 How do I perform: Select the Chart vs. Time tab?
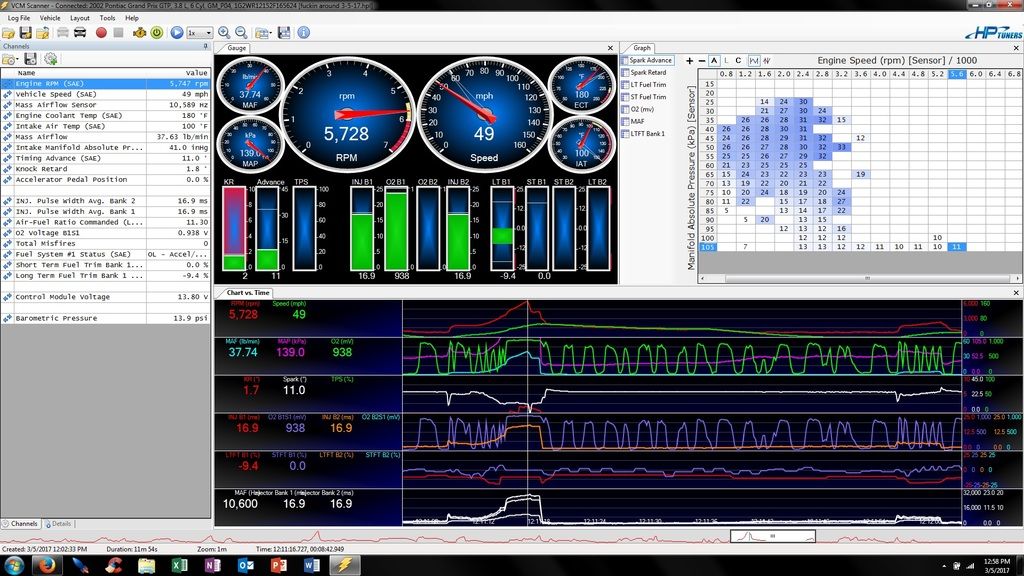tap(248, 293)
